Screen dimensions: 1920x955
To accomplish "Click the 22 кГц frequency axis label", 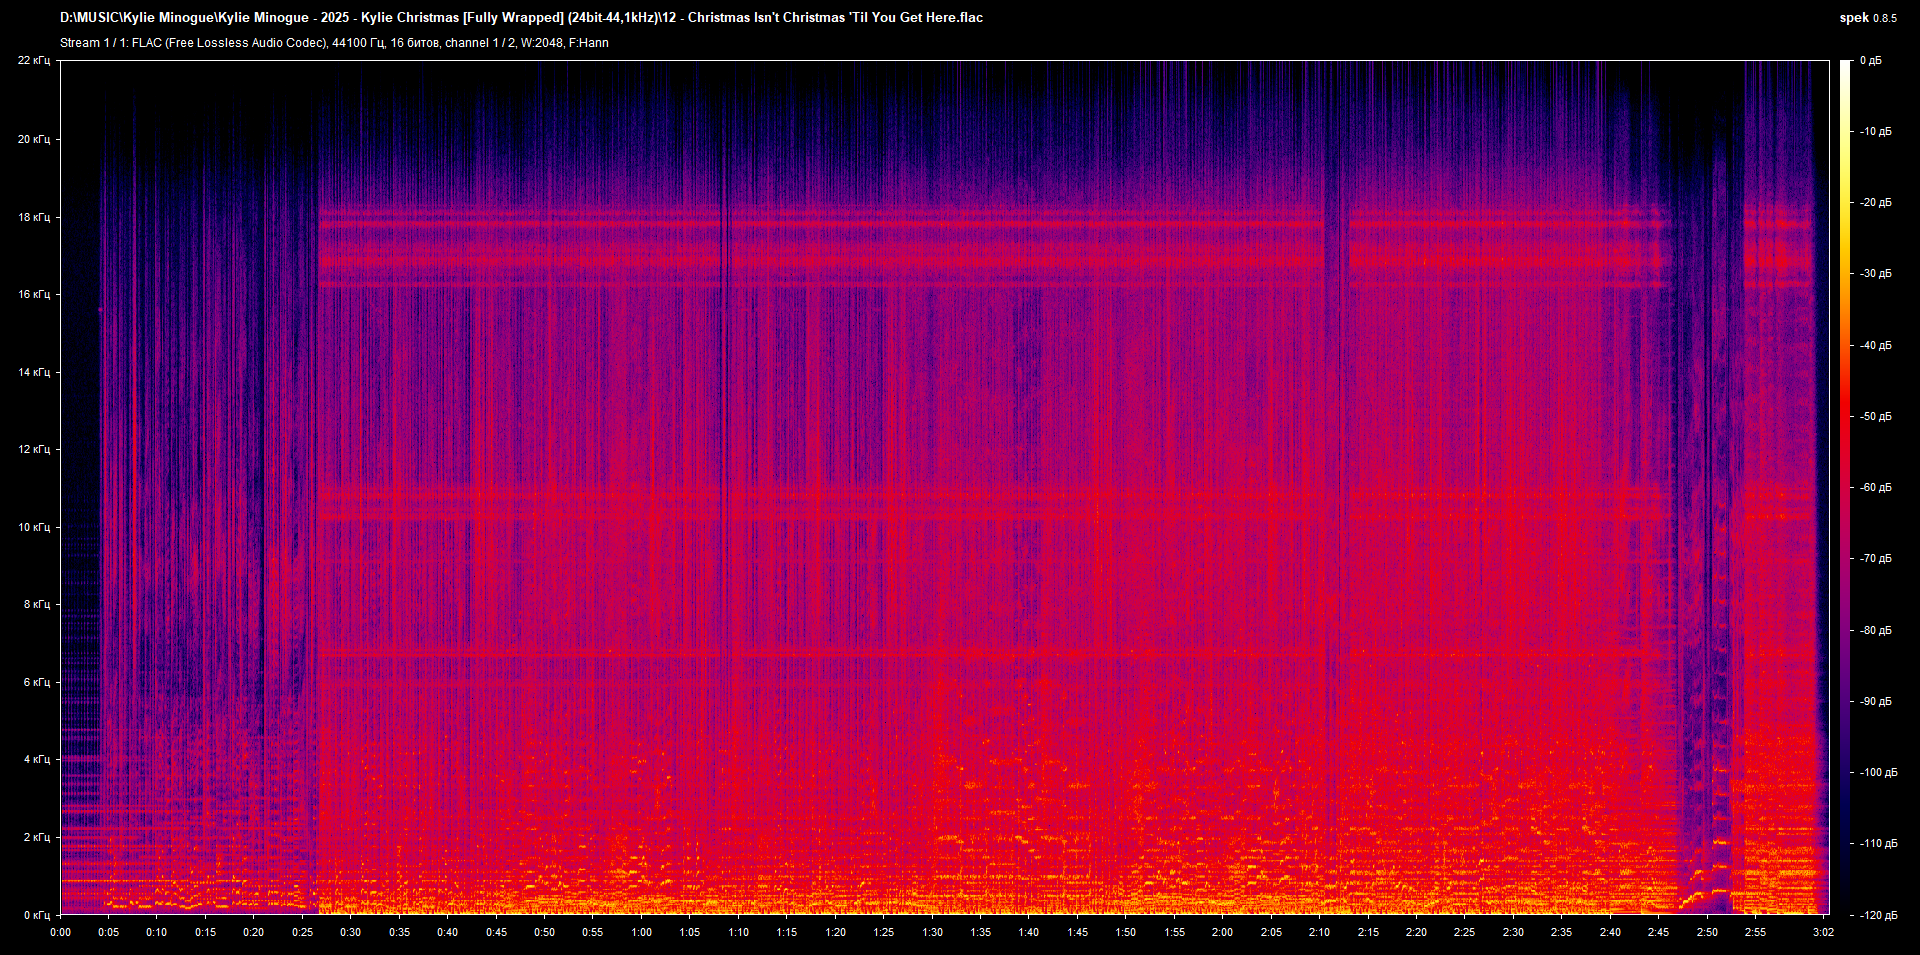I will pyautogui.click(x=34, y=61).
